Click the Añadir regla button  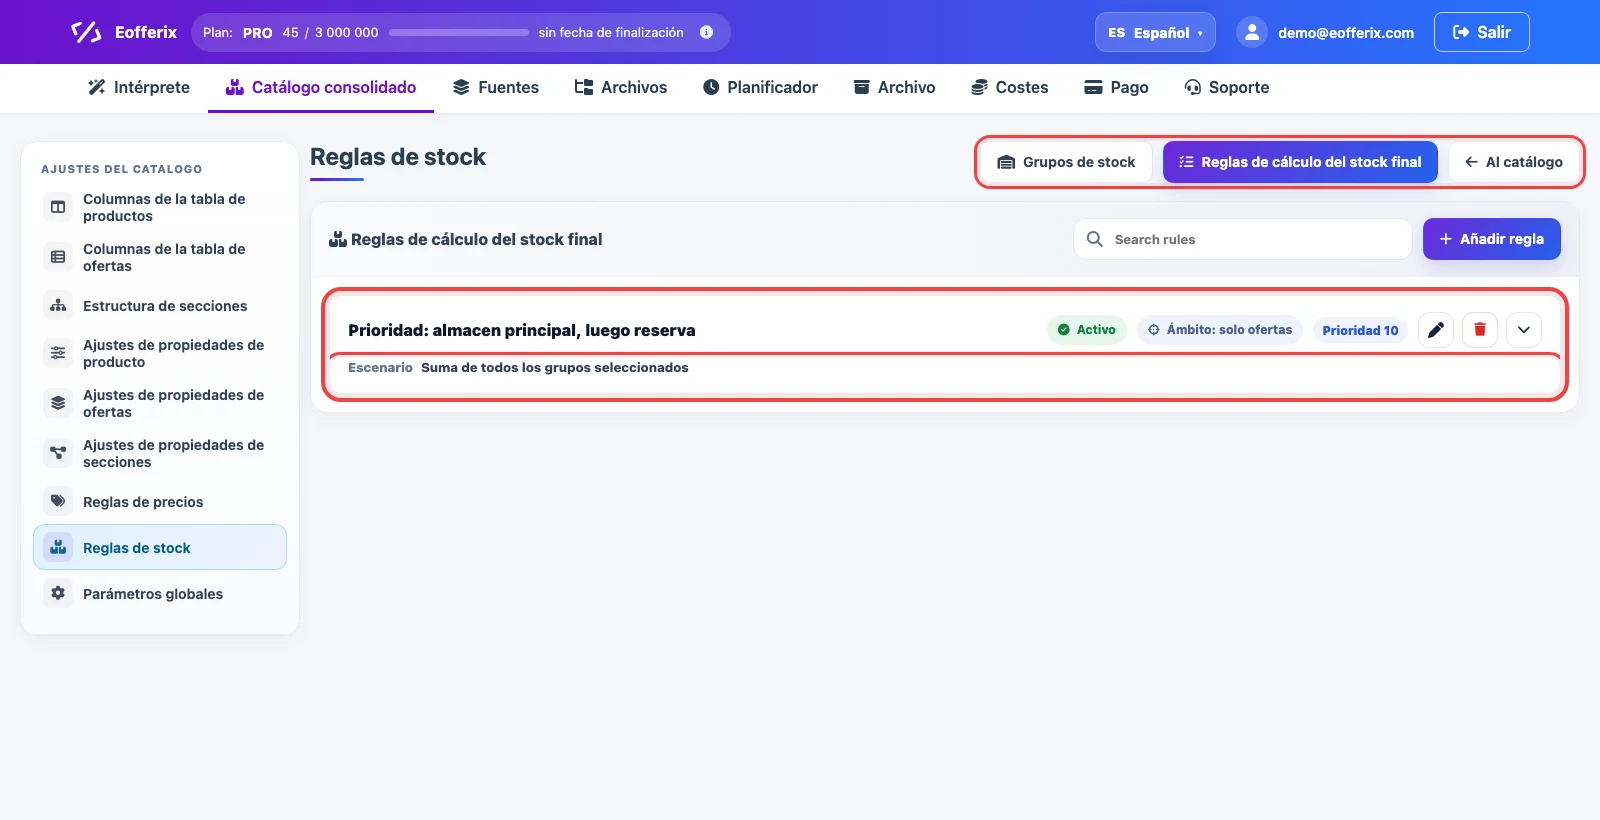(x=1492, y=239)
